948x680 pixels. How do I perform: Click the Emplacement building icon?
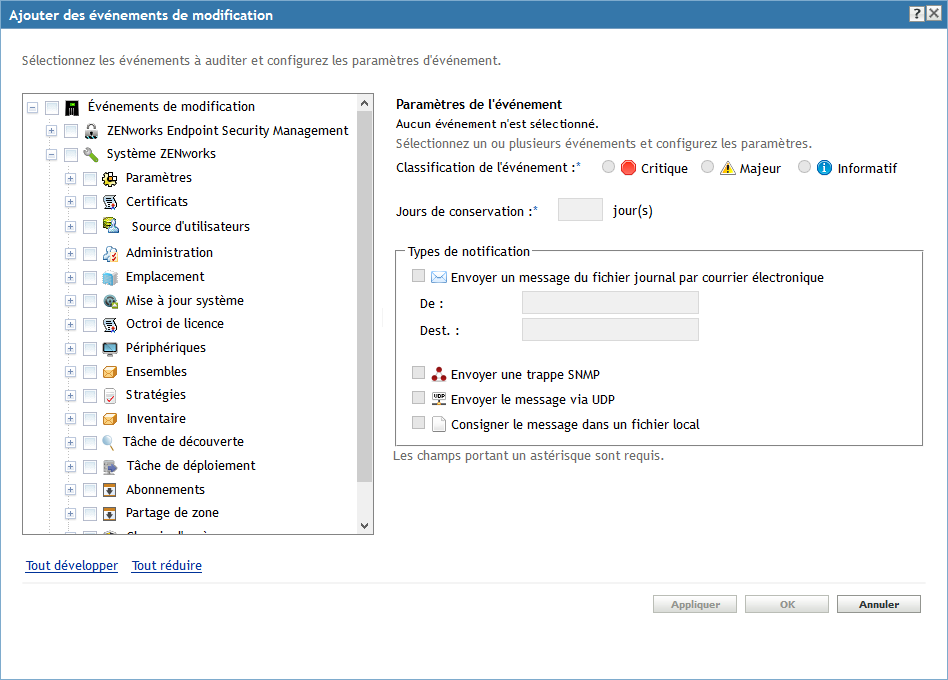point(110,277)
